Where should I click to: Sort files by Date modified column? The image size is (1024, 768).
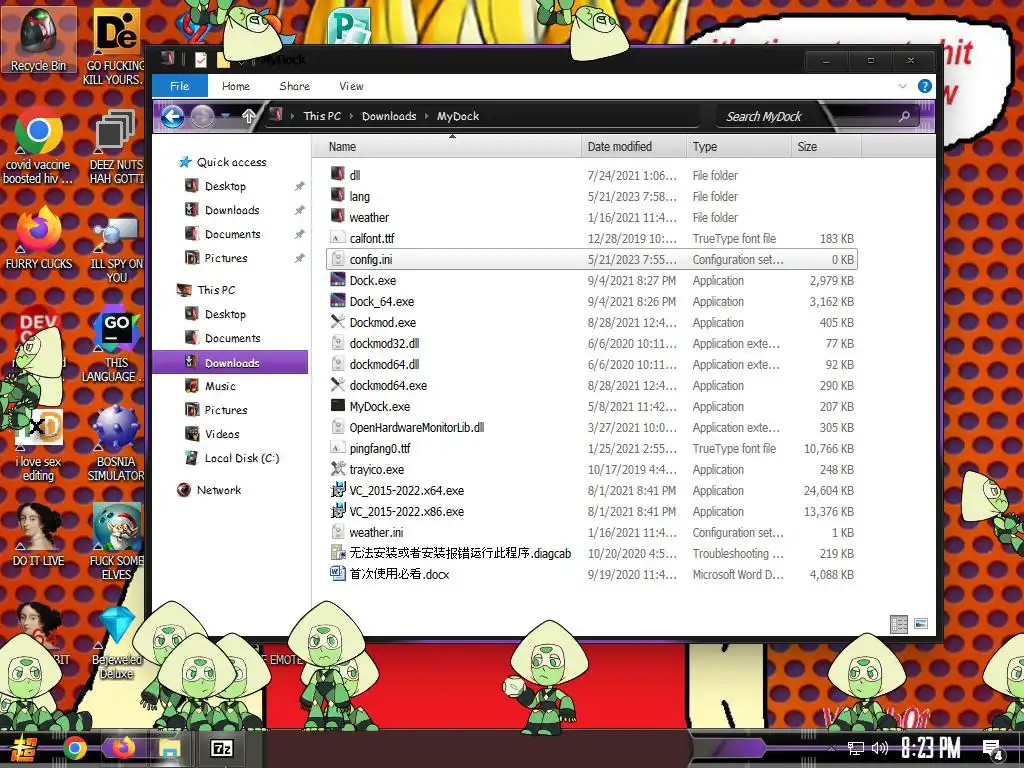pyautogui.click(x=633, y=147)
